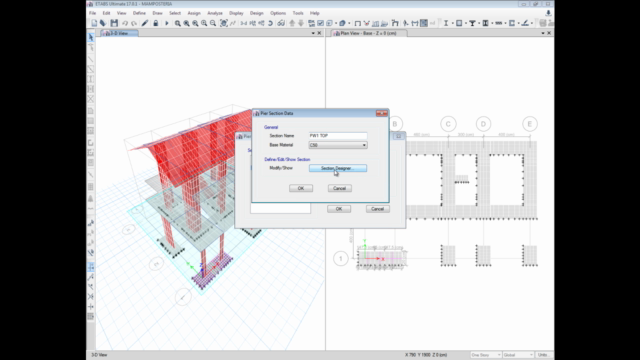The width and height of the screenshot is (640, 360).
Task: Click the concrete frame design square icon
Action: tap(459, 23)
